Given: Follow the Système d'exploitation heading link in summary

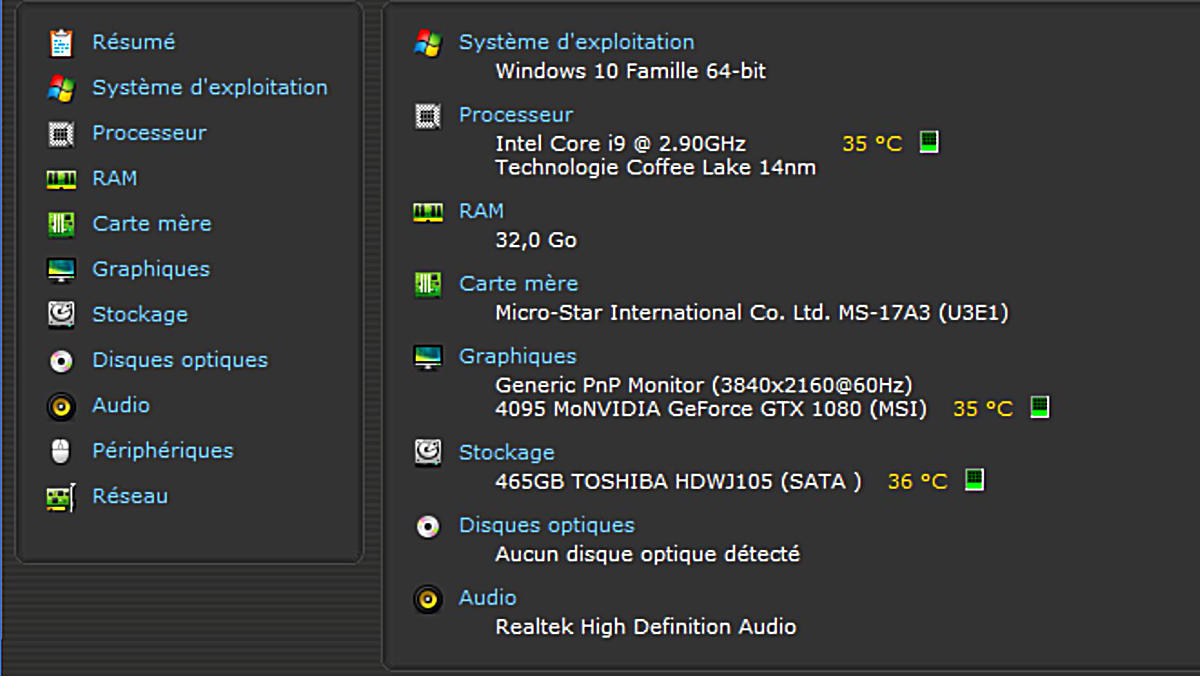Looking at the screenshot, I should (577, 43).
